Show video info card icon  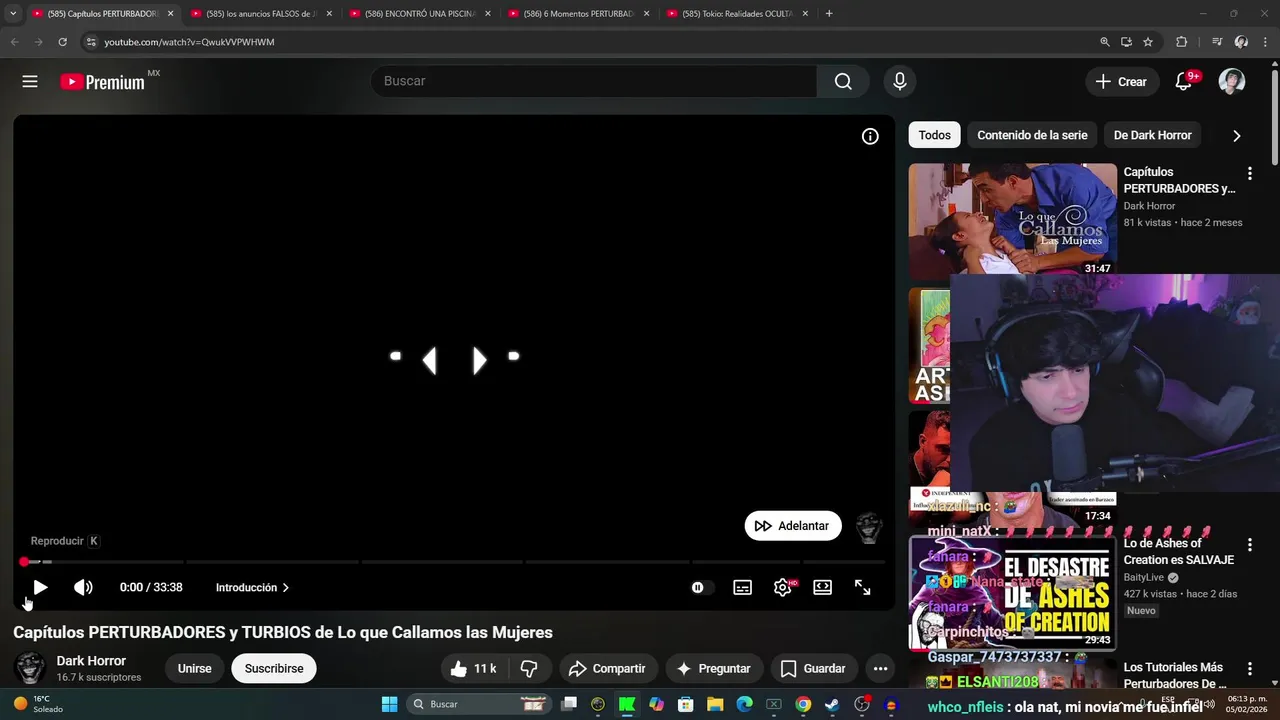click(870, 136)
